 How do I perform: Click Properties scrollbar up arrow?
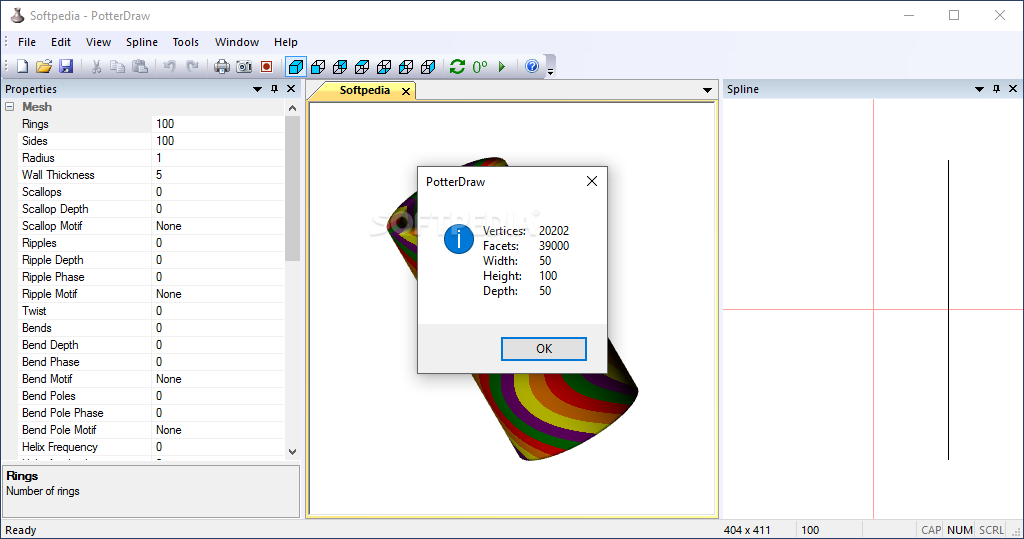point(293,108)
